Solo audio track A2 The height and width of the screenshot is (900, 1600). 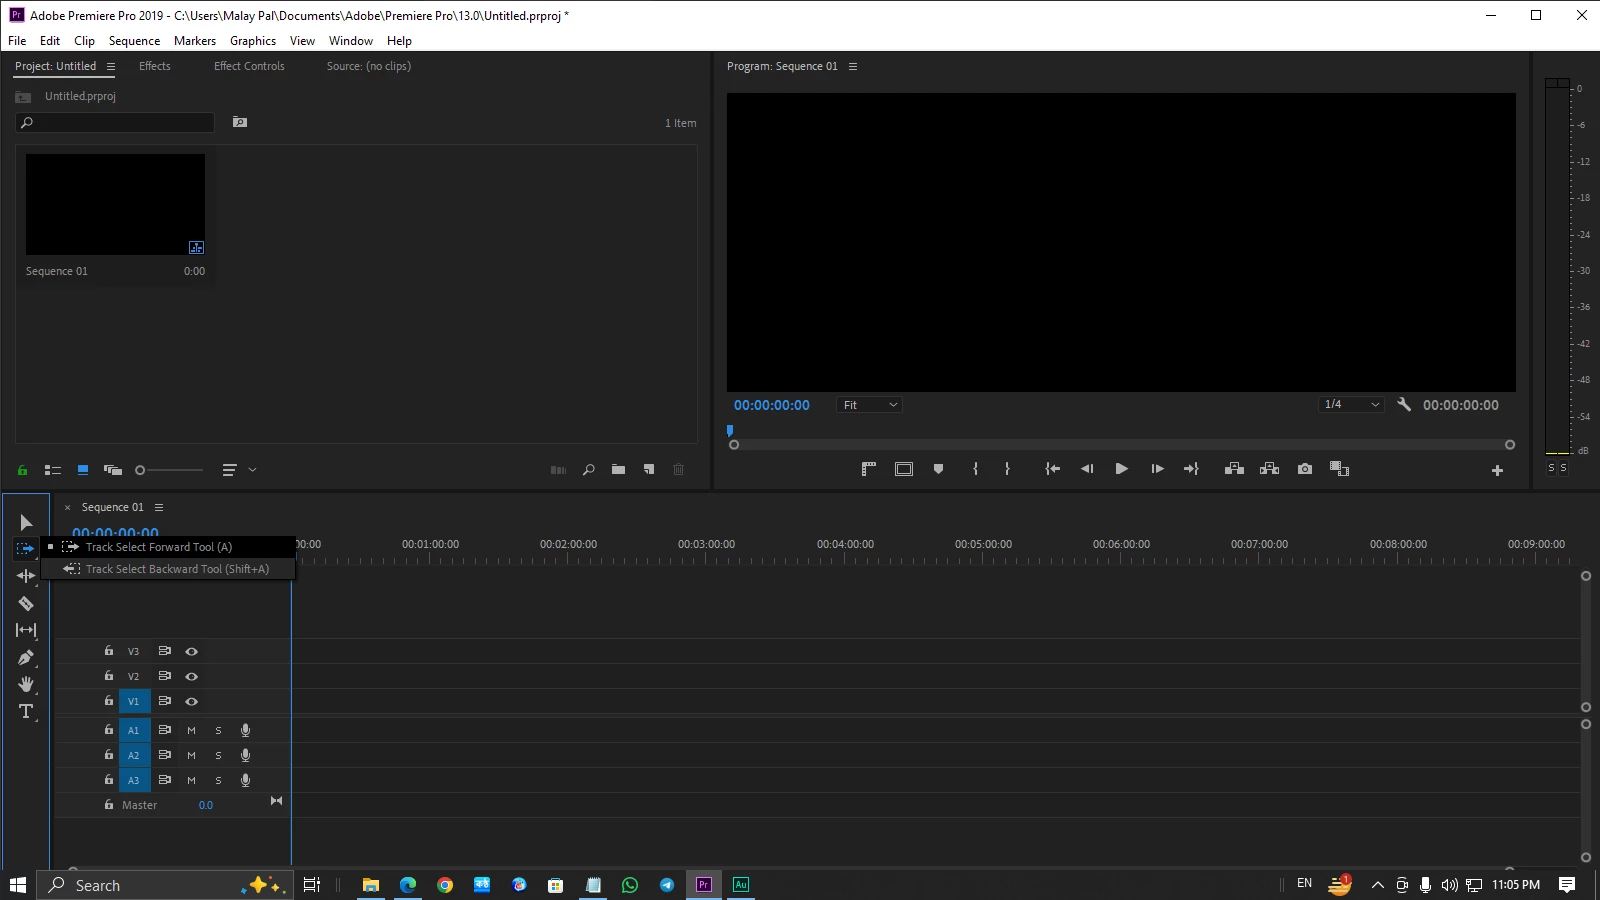click(x=218, y=755)
